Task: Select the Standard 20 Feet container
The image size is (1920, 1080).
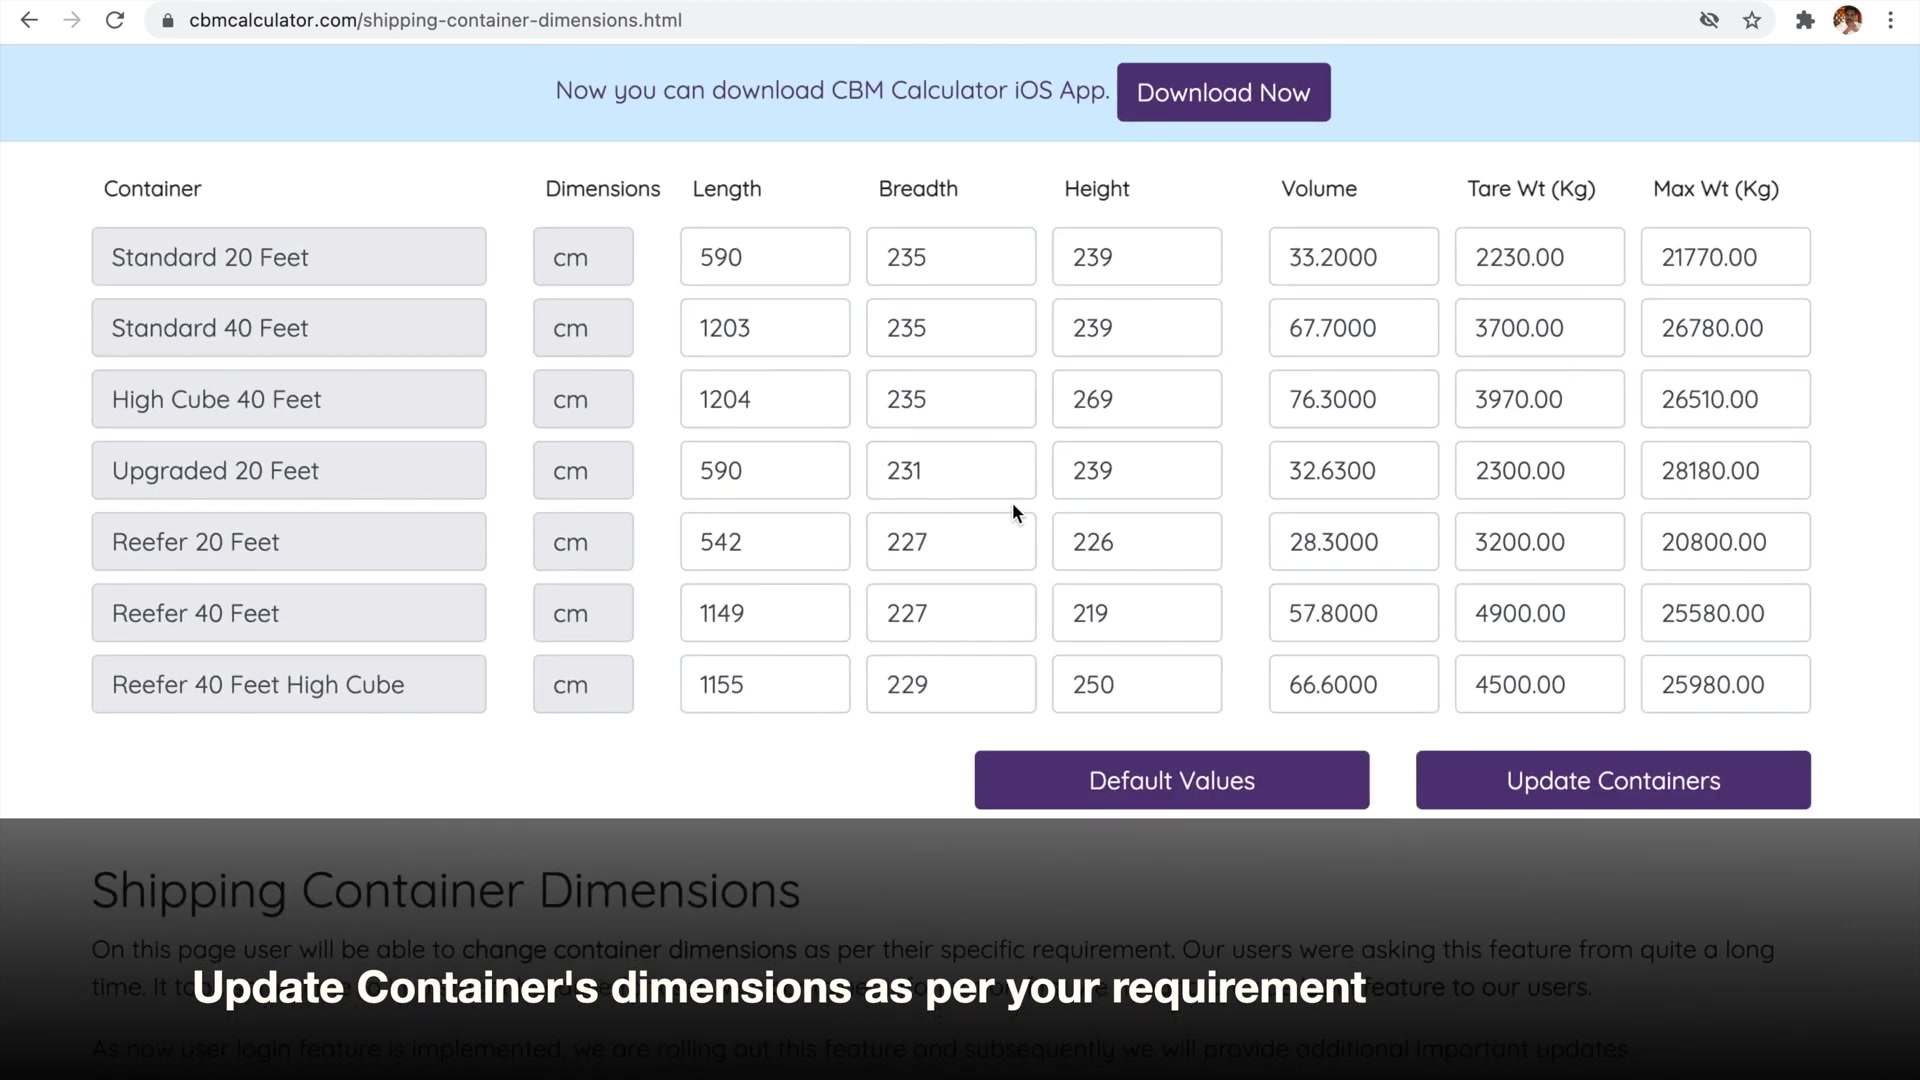Action: (288, 256)
